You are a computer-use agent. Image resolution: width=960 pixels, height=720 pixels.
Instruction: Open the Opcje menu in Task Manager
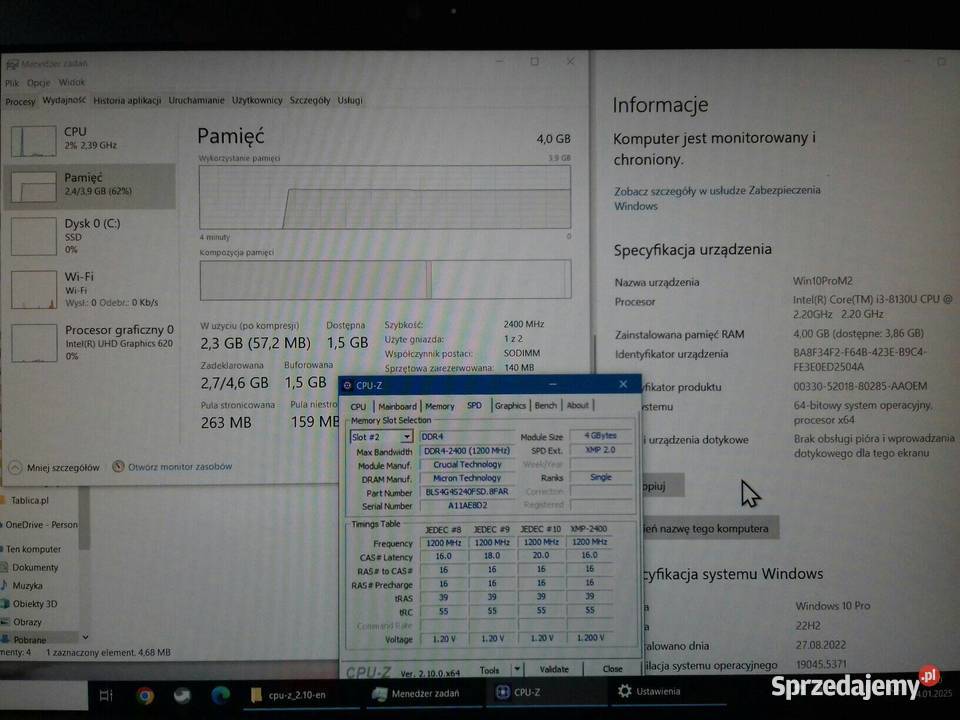click(38, 83)
